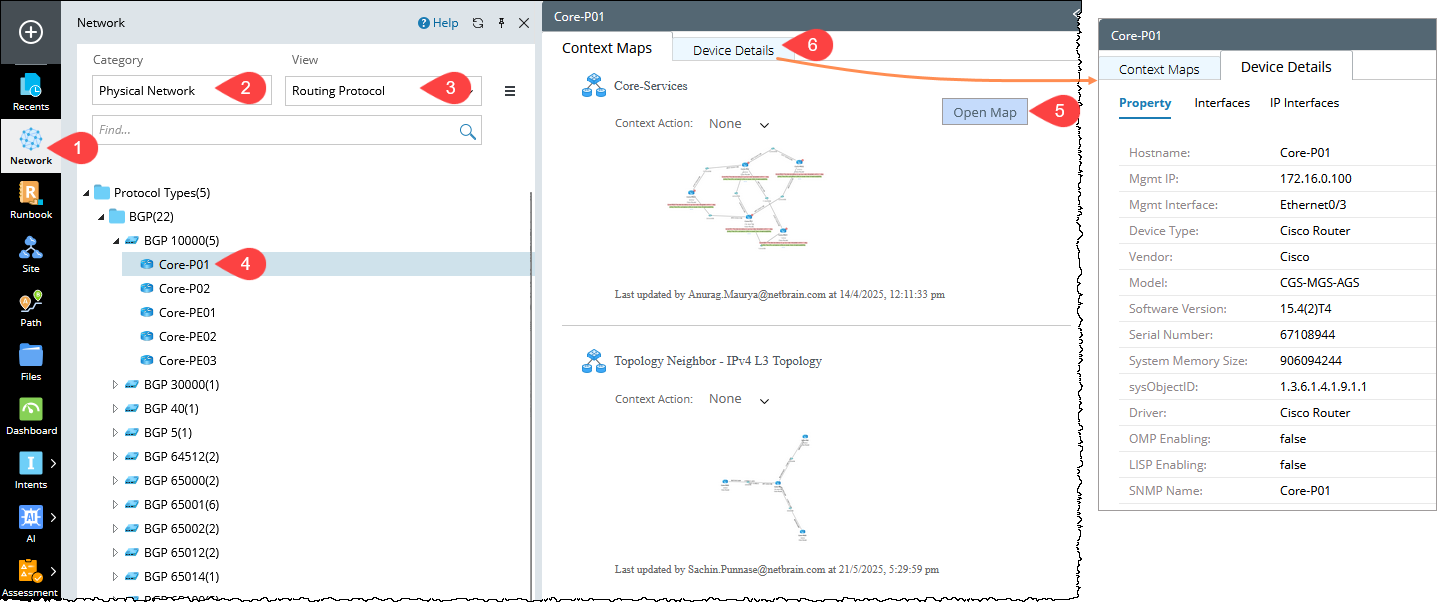Open the IP Interfaces sub-tab
Screen dimensions: 1437x603
(1304, 103)
